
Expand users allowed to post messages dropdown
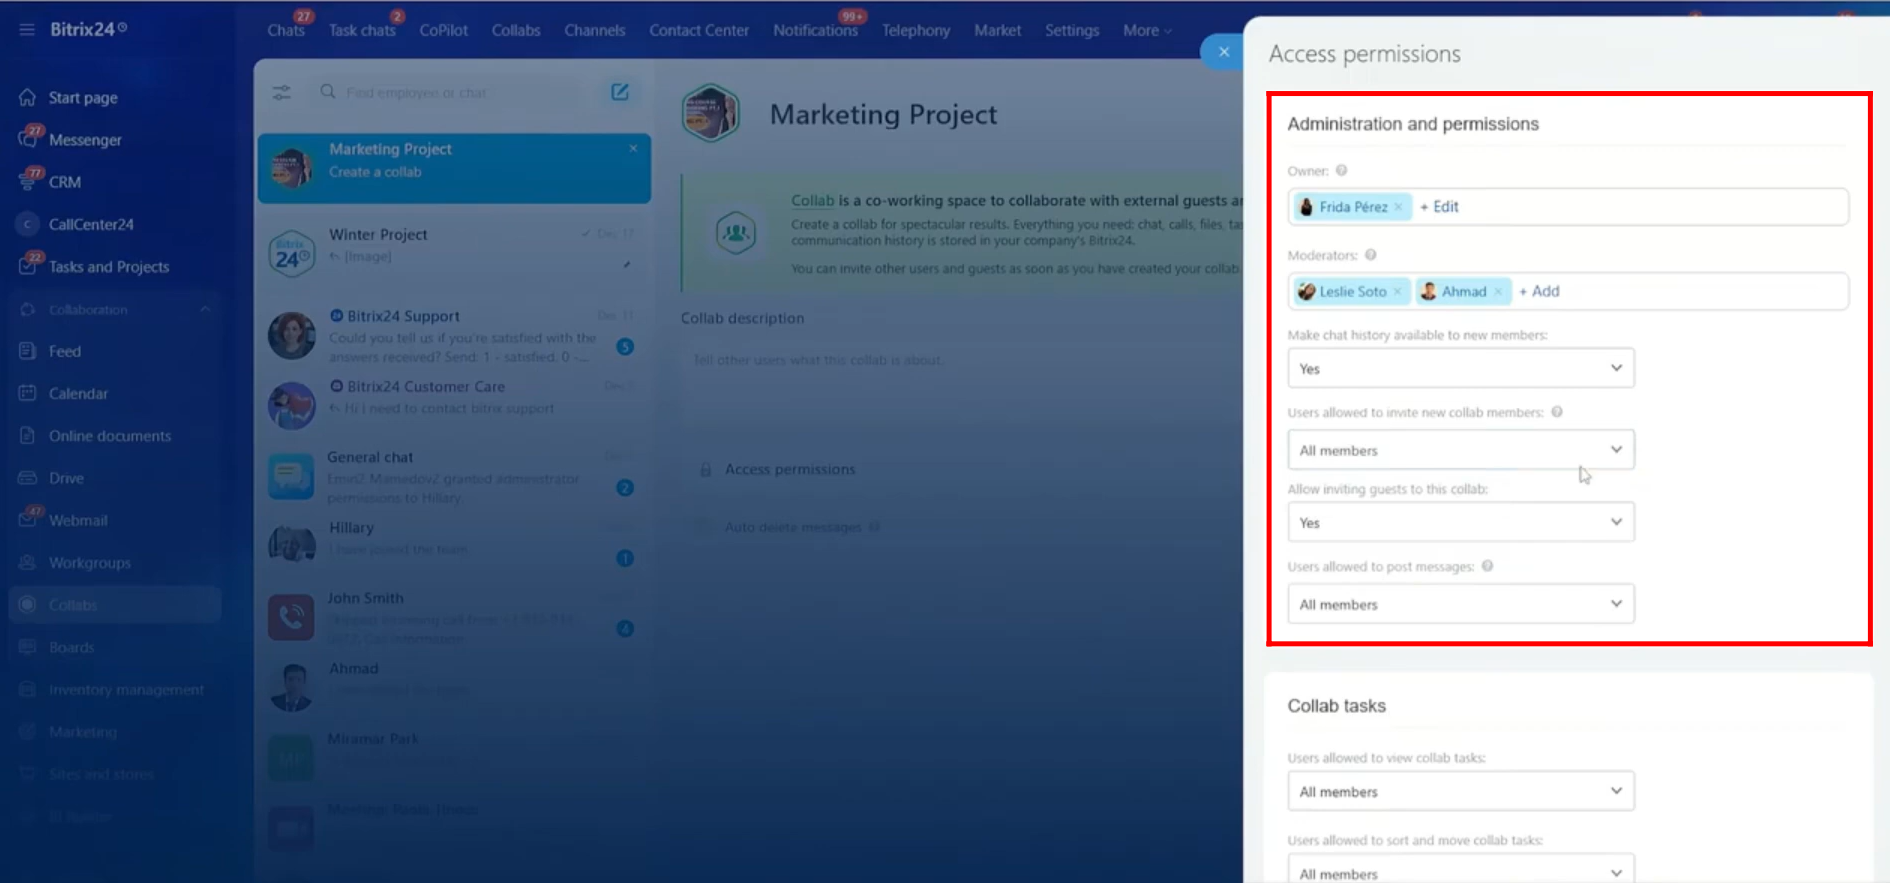[x=1460, y=604]
